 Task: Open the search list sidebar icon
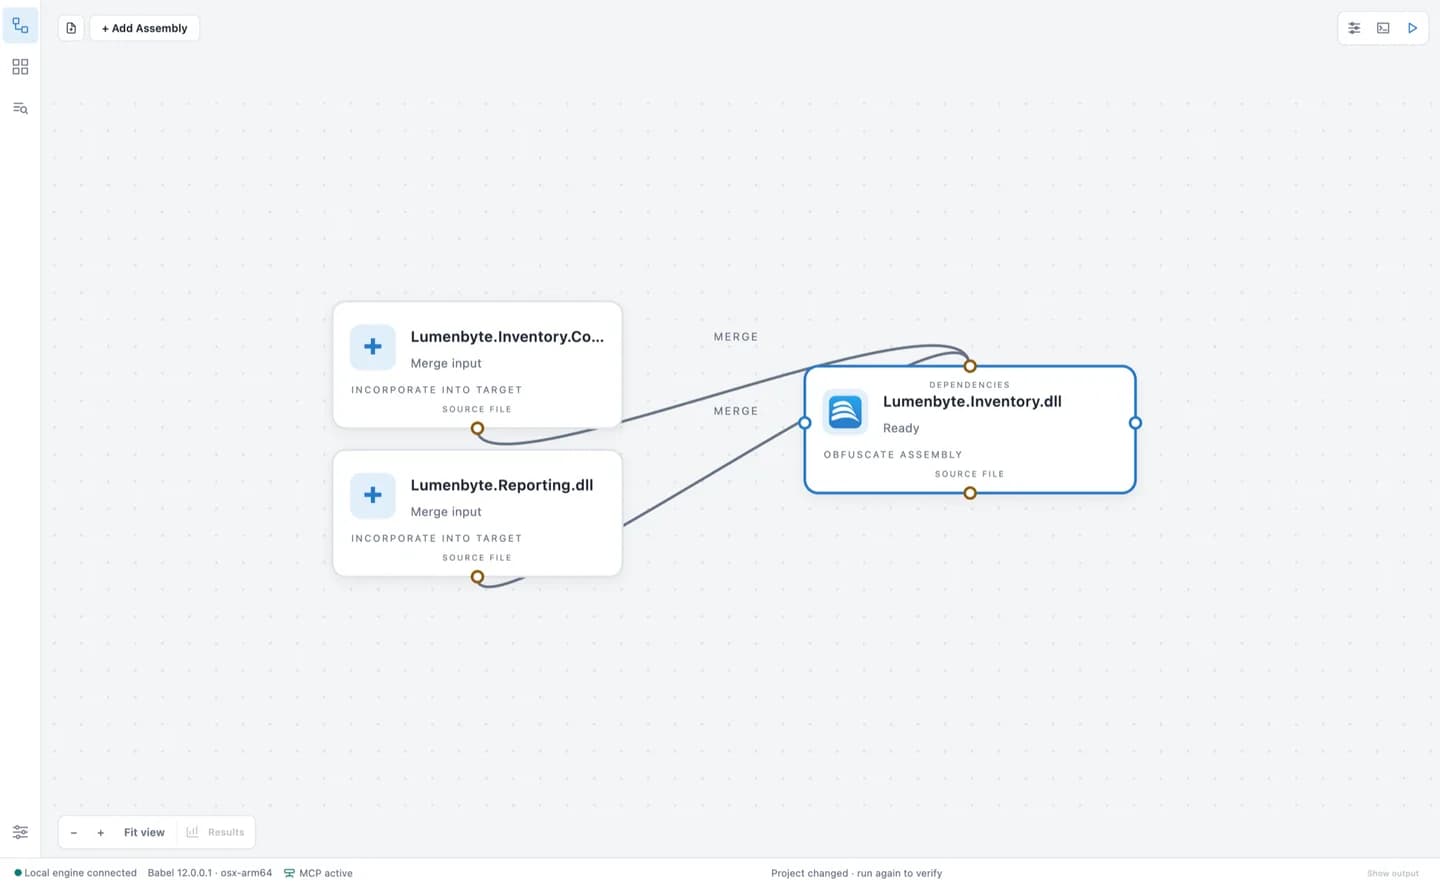pos(20,108)
